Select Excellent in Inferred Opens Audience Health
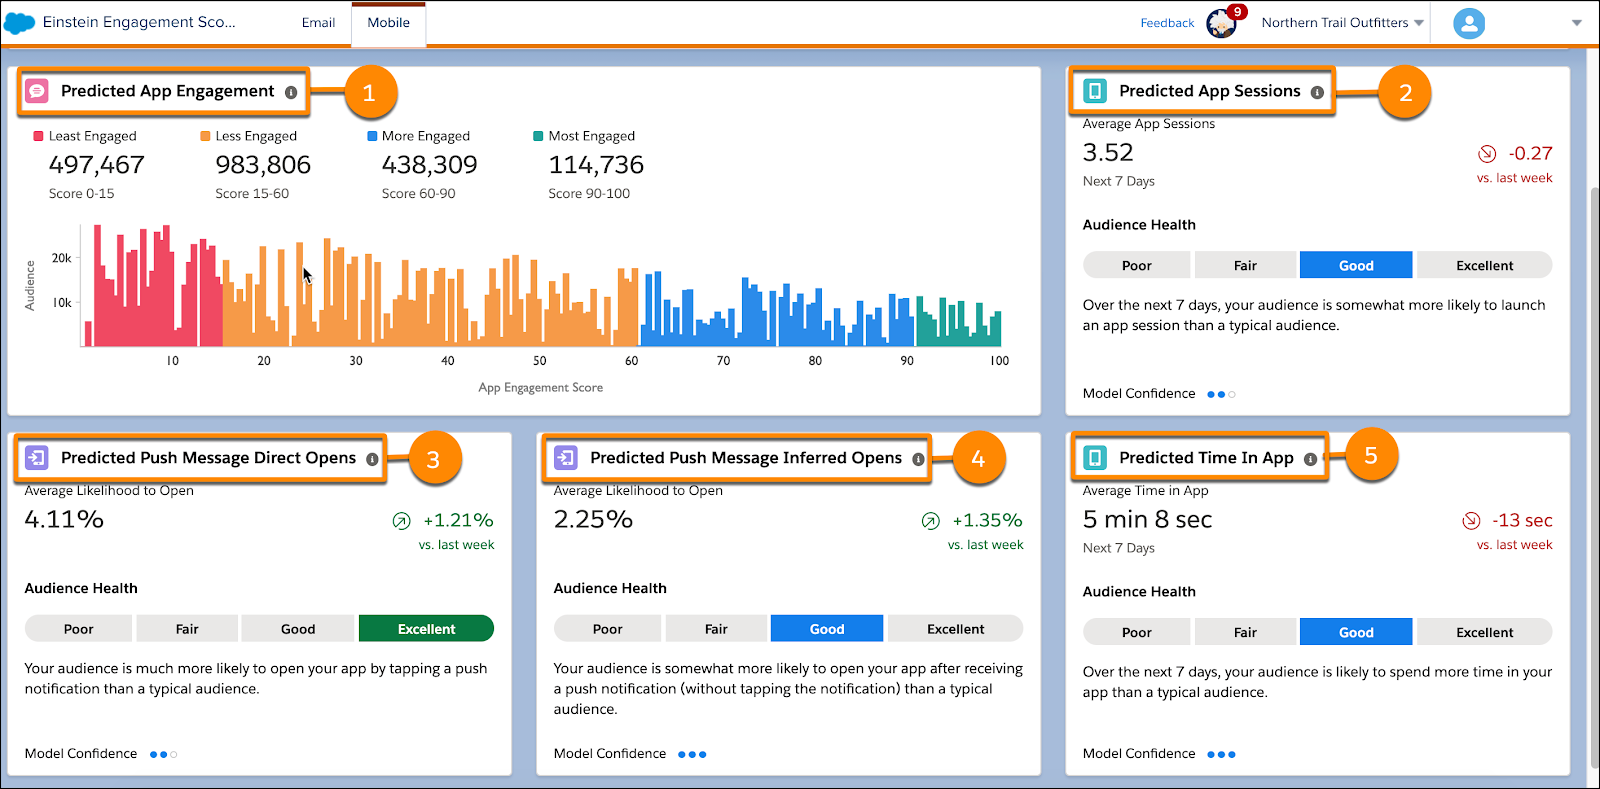This screenshot has width=1600, height=789. 955,628
